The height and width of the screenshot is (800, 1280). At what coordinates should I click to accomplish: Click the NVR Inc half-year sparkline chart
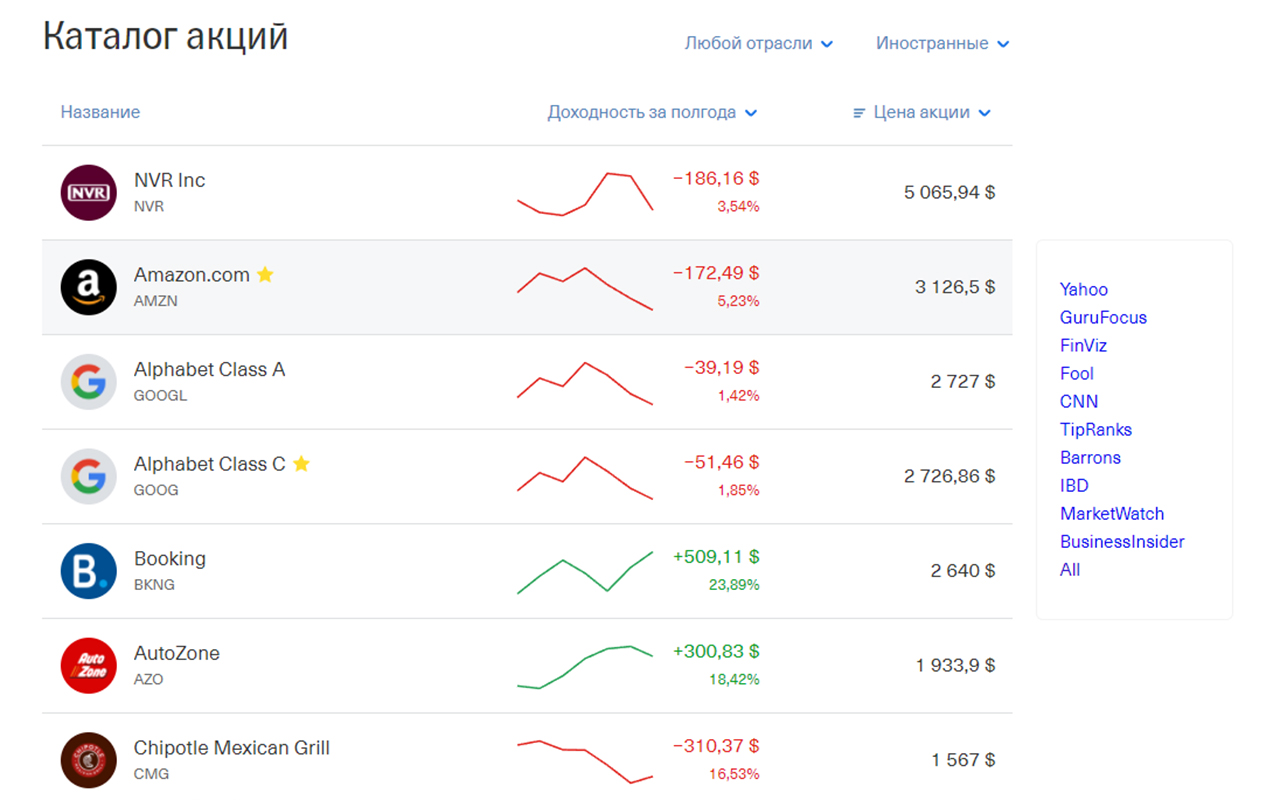coord(585,193)
